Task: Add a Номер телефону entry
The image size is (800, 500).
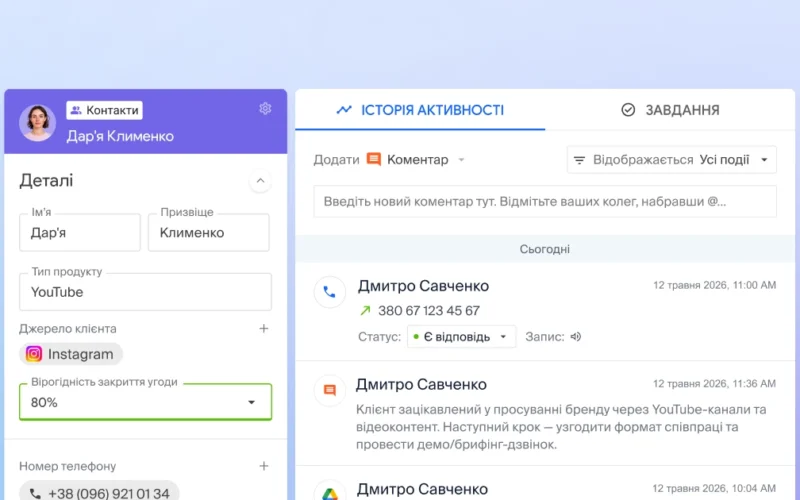Action: 264,466
